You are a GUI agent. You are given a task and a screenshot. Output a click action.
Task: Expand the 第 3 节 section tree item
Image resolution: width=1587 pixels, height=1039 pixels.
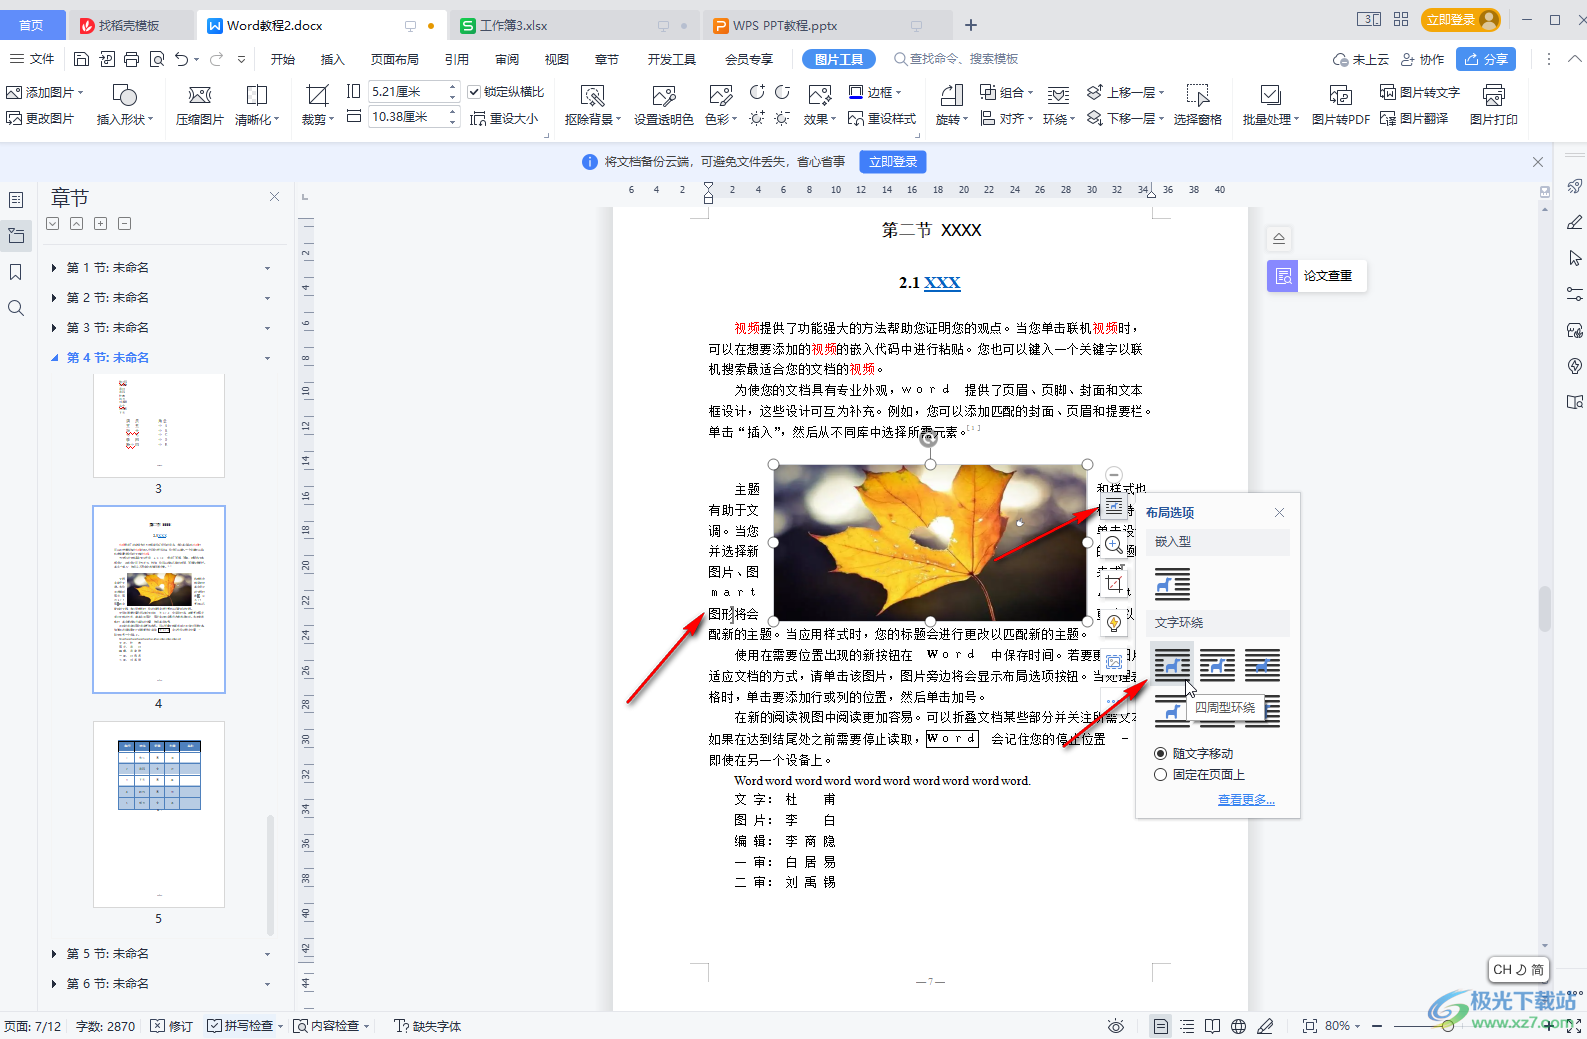(x=54, y=328)
